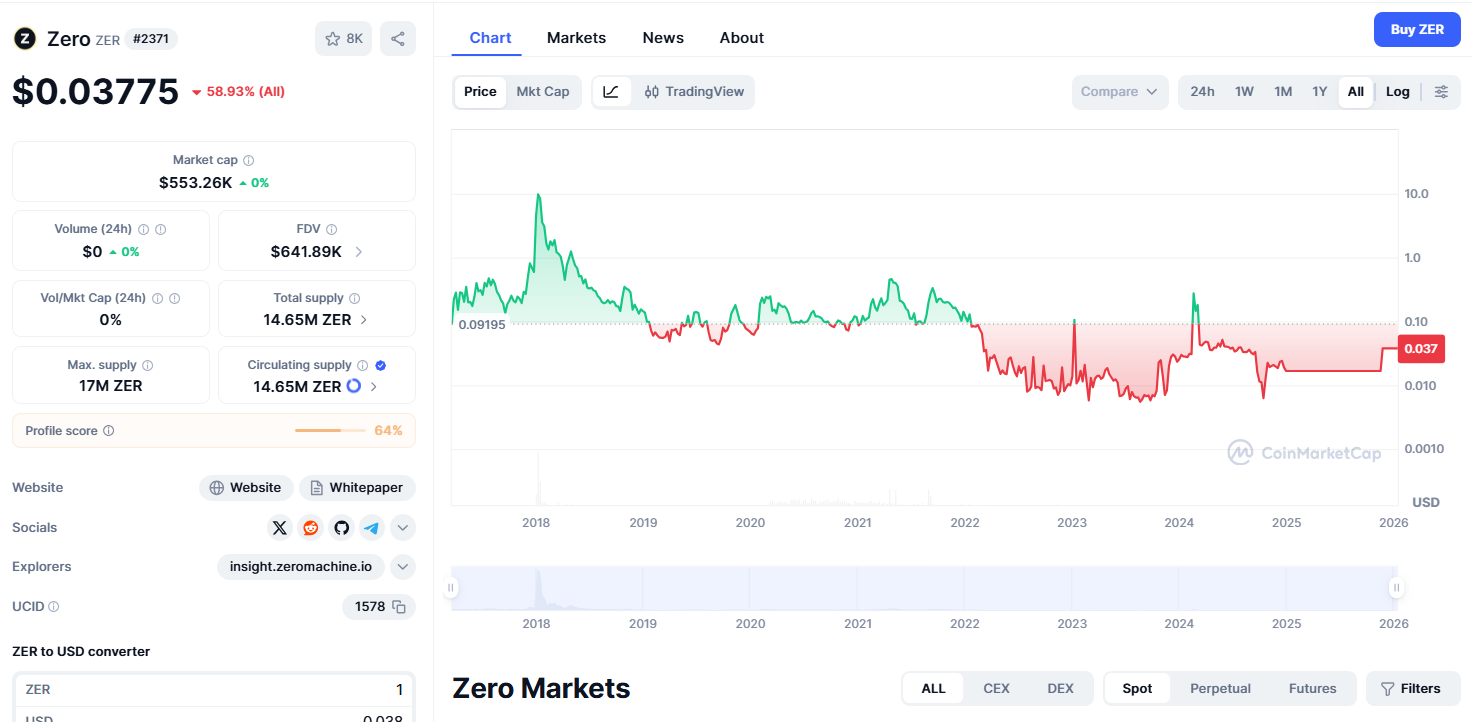Open the Reddit social icon
Image resolution: width=1472 pixels, height=722 pixels.
click(311, 528)
